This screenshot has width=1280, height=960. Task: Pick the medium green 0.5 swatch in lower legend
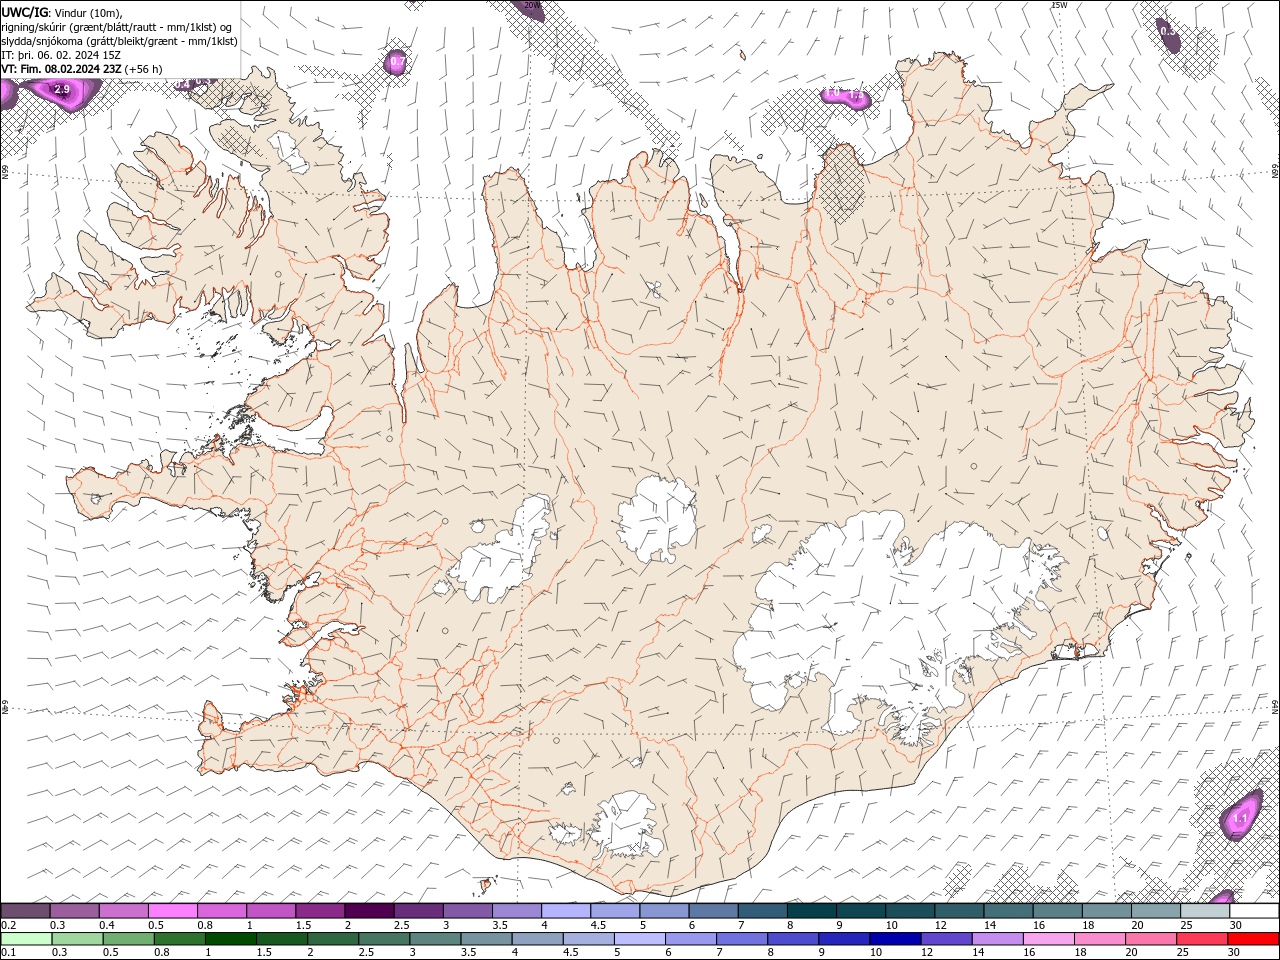(x=129, y=939)
